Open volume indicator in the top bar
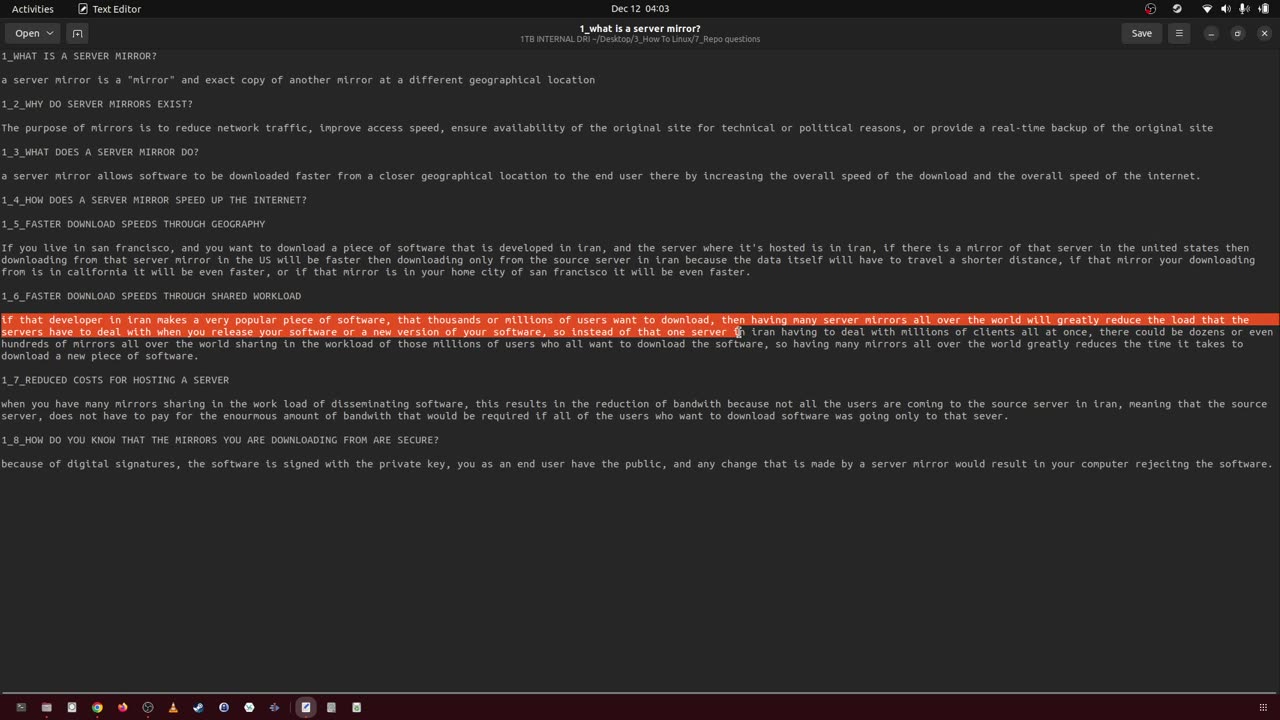Screen dimensions: 1280x720 coord(1226,8)
